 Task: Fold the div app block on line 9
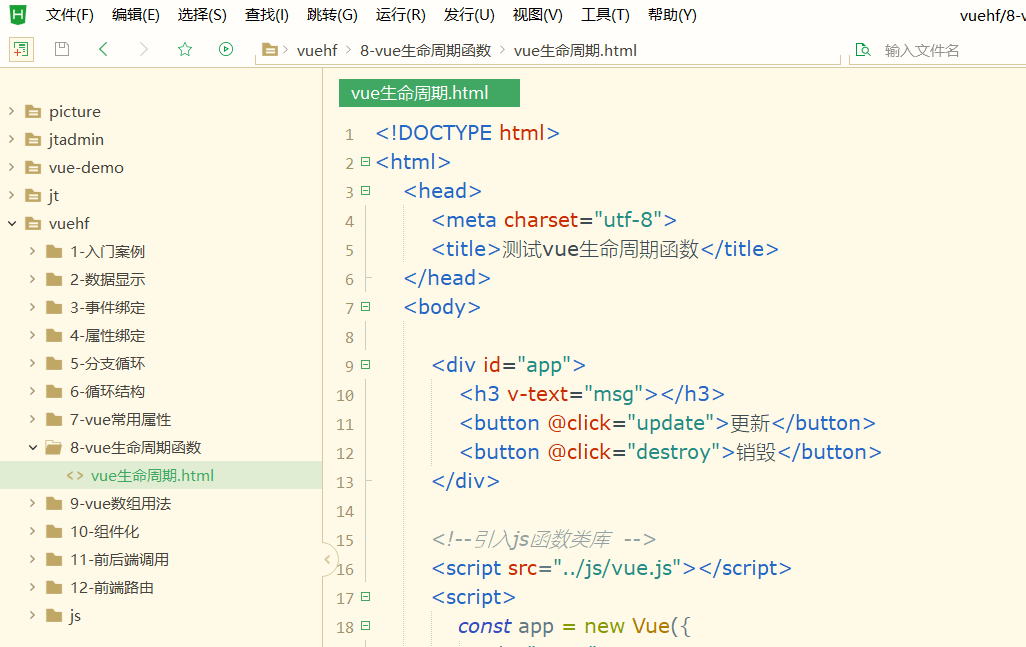click(366, 364)
